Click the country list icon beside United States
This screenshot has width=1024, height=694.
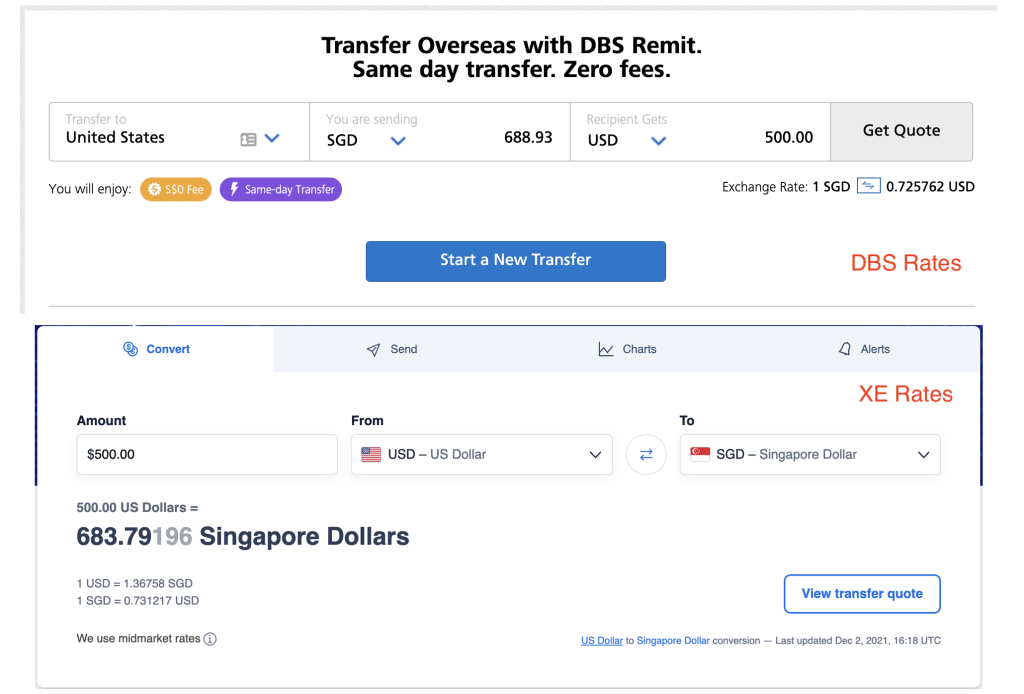pos(248,139)
